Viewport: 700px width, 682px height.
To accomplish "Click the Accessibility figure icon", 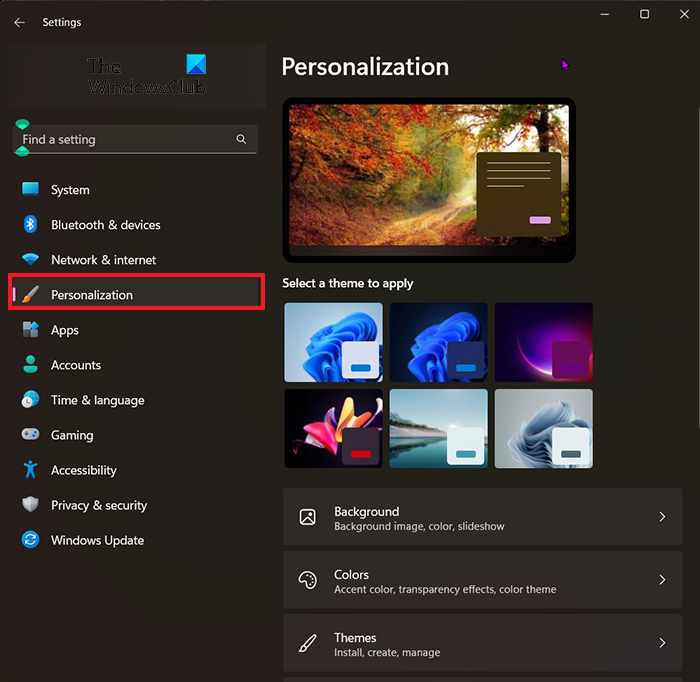I will pos(30,470).
